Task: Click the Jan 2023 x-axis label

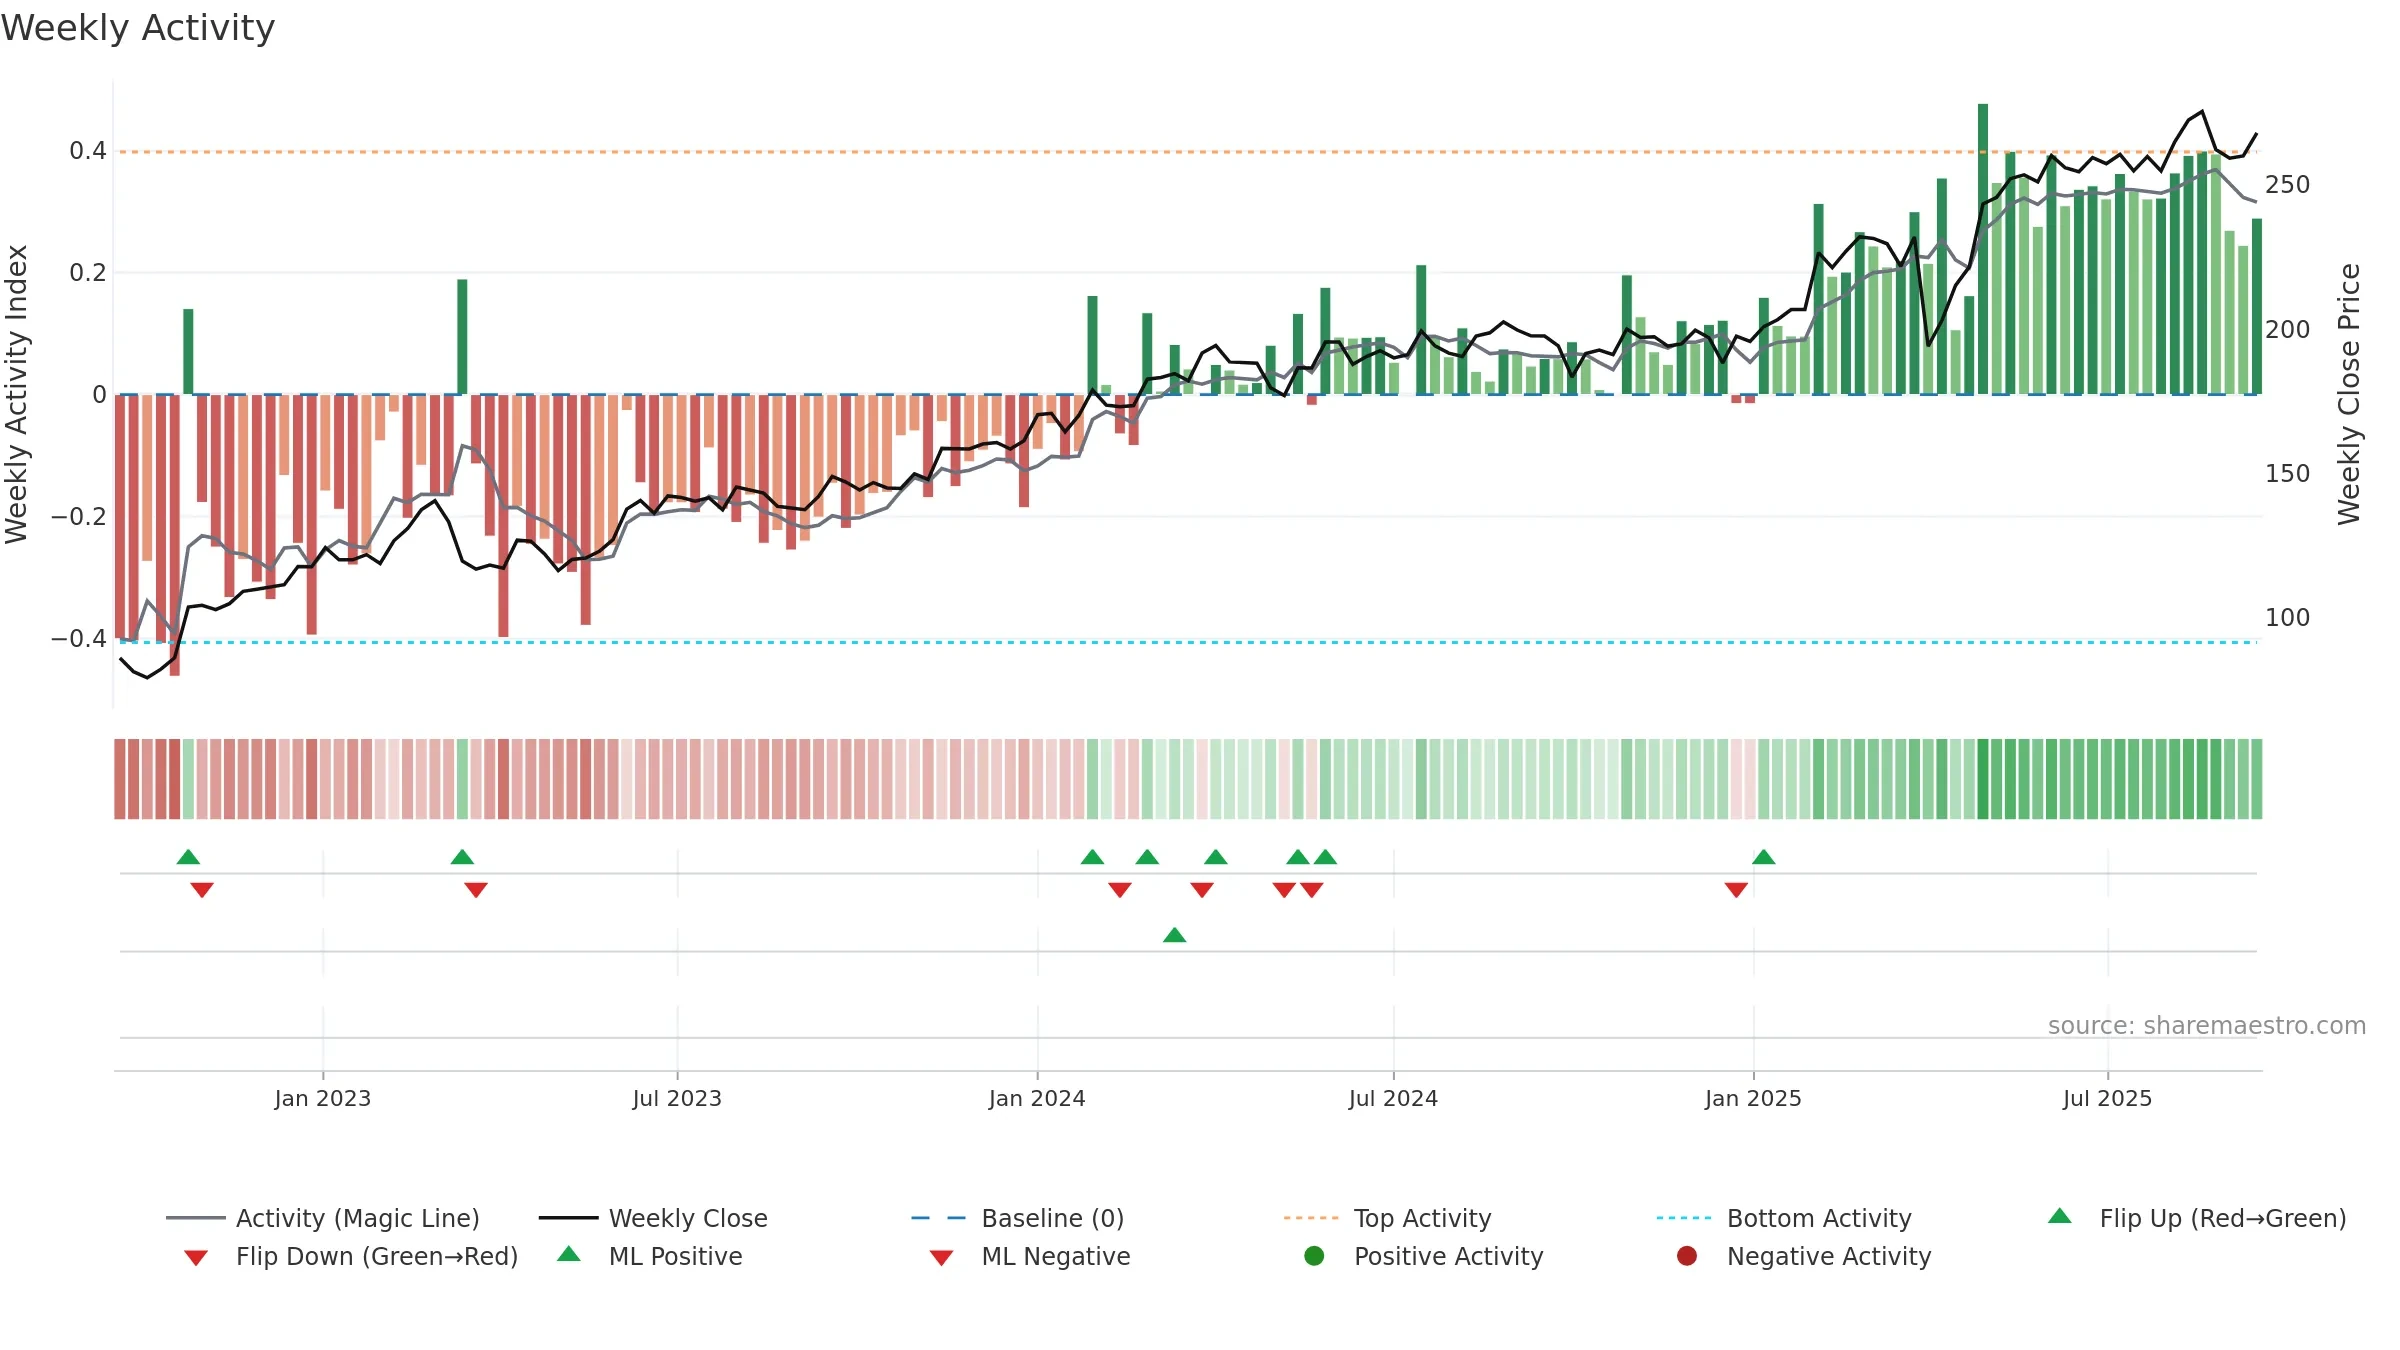Action: 323,1098
